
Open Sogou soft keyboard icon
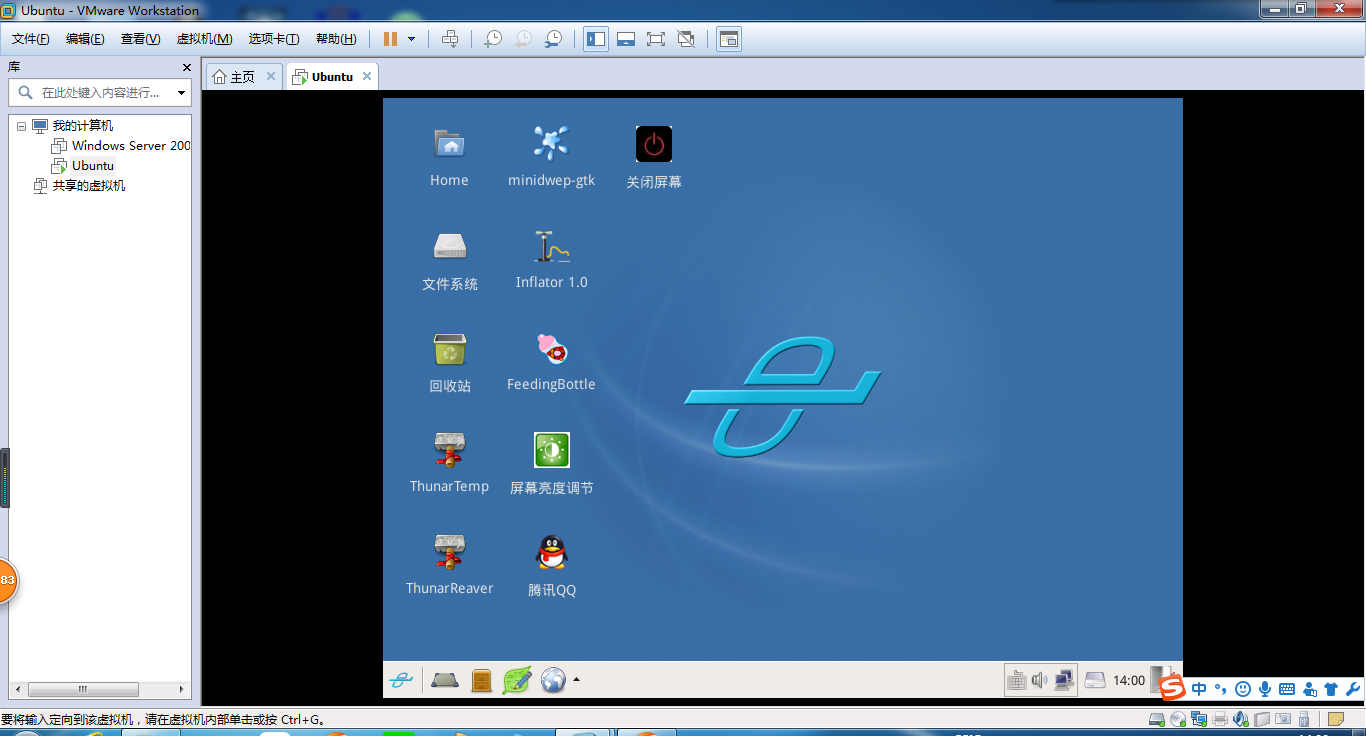[1287, 689]
